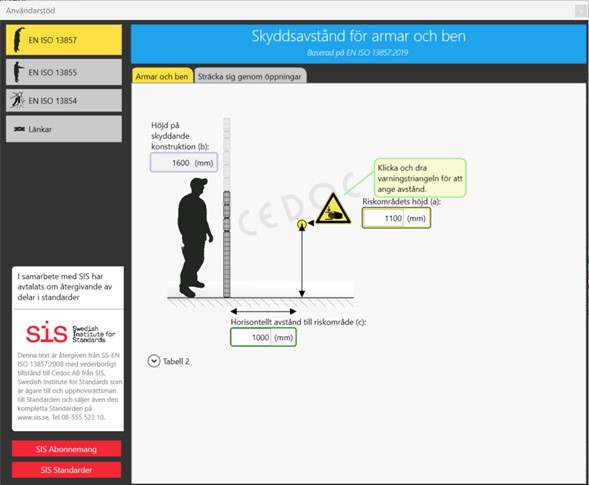Click the horizontal distance (c) input field
This screenshot has height=485, width=589.
coord(263,337)
